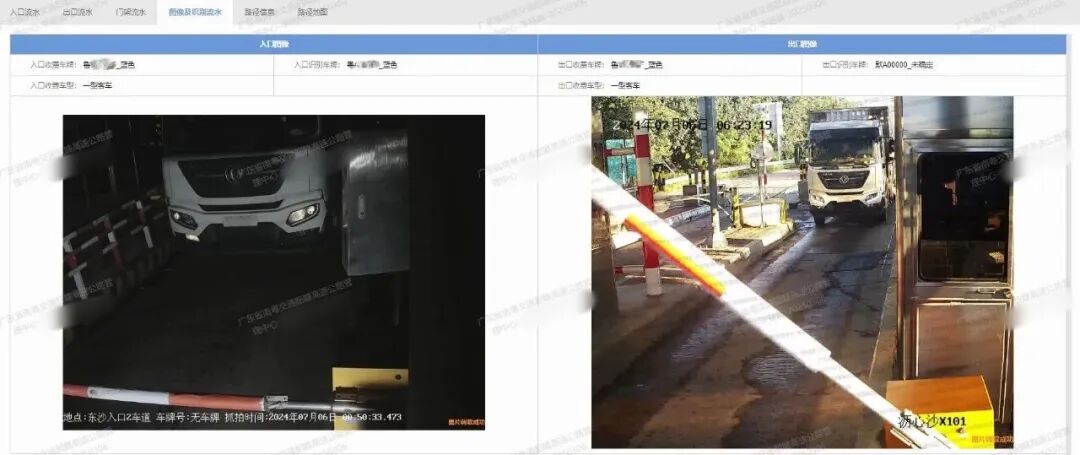Click the entrance image 图片获取成功 status text
Screen dimensions: 1080x455
tap(465, 423)
